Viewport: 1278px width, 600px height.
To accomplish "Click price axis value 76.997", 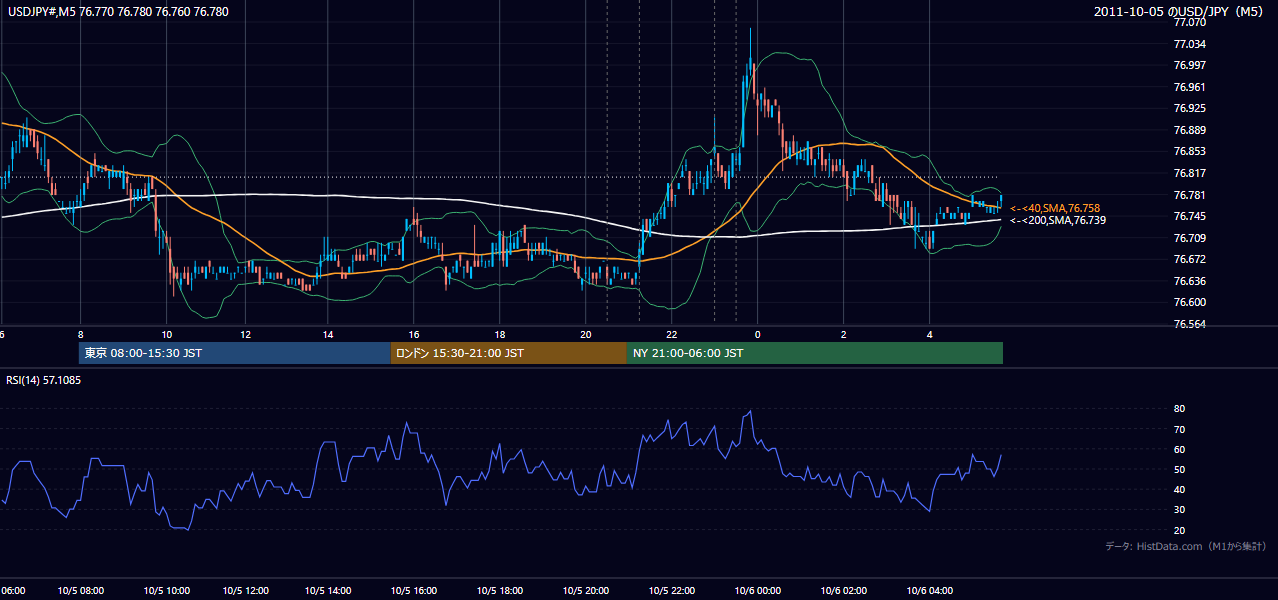I will [1190, 65].
